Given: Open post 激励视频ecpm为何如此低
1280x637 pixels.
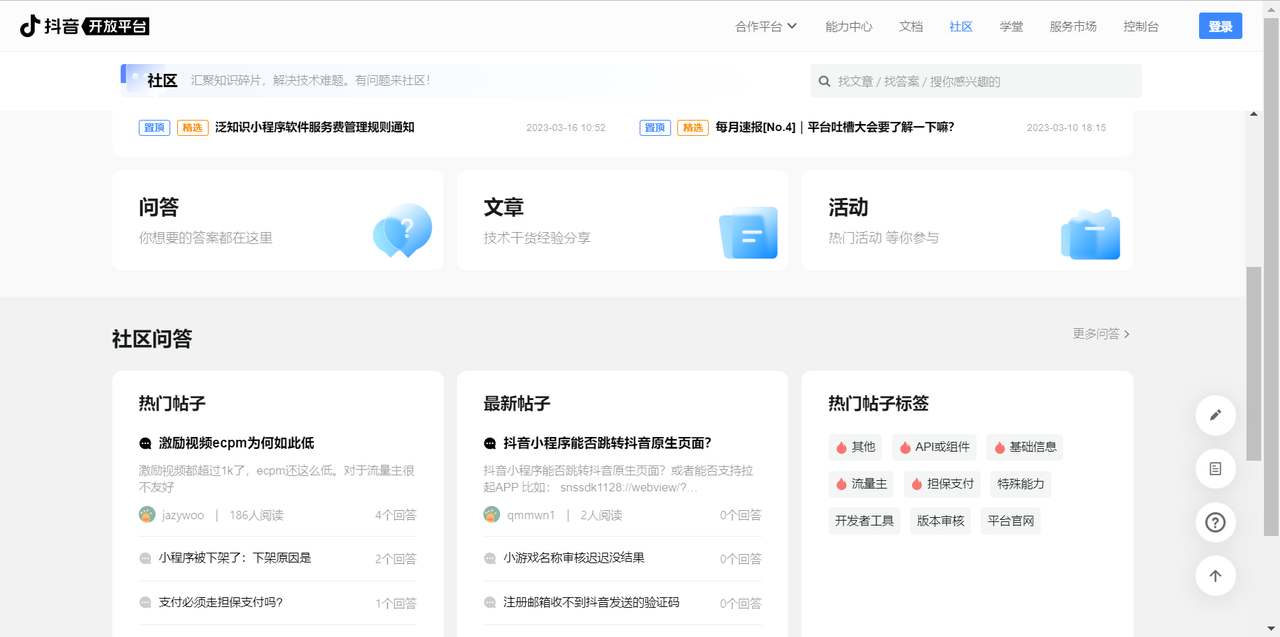Looking at the screenshot, I should [x=236, y=443].
